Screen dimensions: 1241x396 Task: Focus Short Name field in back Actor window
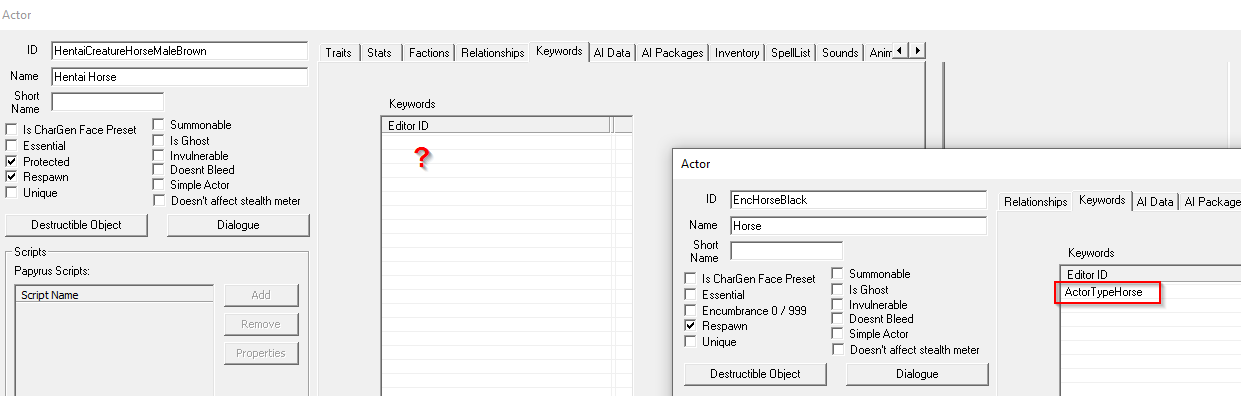pos(107,101)
